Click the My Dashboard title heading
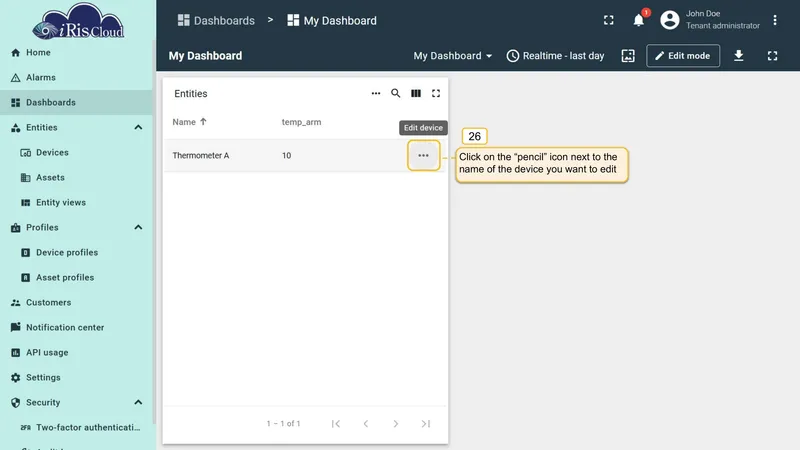The image size is (800, 450). coord(206,56)
